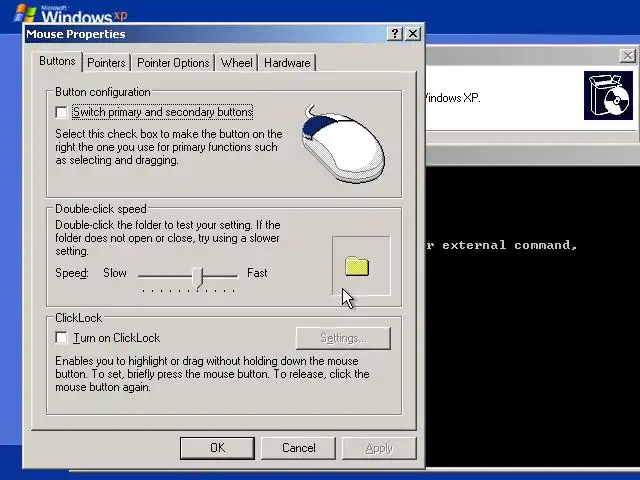This screenshot has height=480, width=640.
Task: Open the Pointers tab
Action: coord(106,63)
